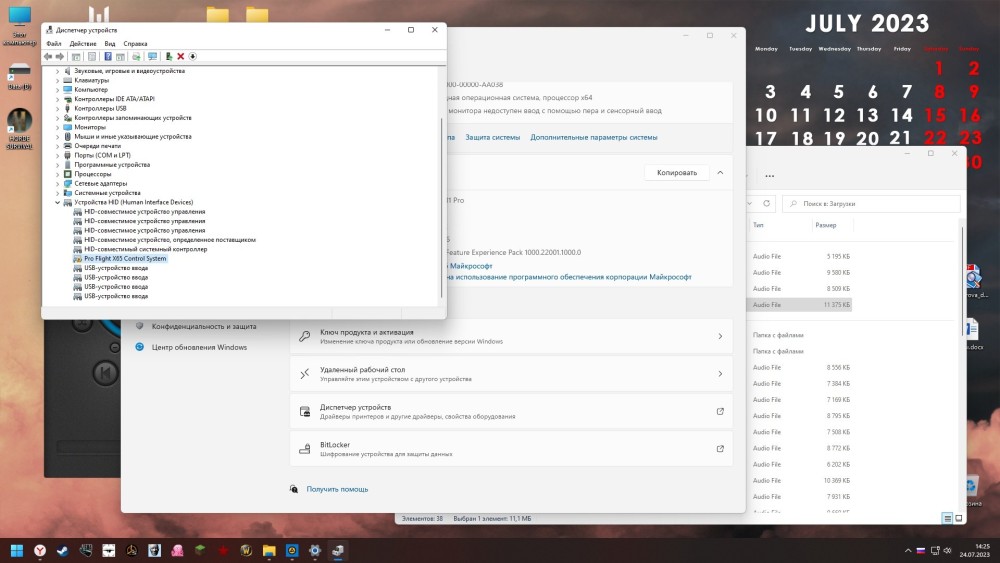Switch Explorer to details view icon
Viewport: 1000px width, 563px height.
click(x=947, y=518)
